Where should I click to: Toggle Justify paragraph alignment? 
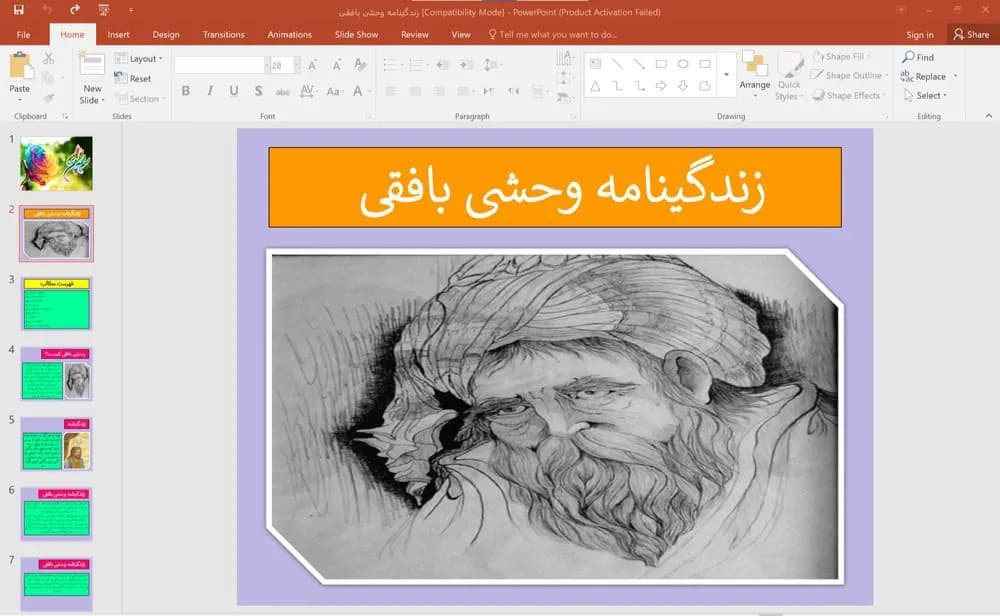point(466,92)
